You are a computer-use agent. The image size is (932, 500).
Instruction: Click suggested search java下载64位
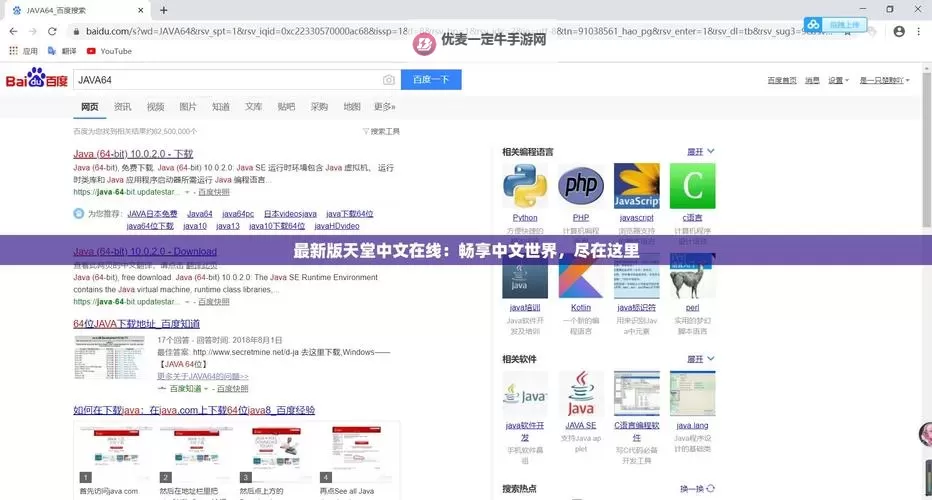coord(350,214)
